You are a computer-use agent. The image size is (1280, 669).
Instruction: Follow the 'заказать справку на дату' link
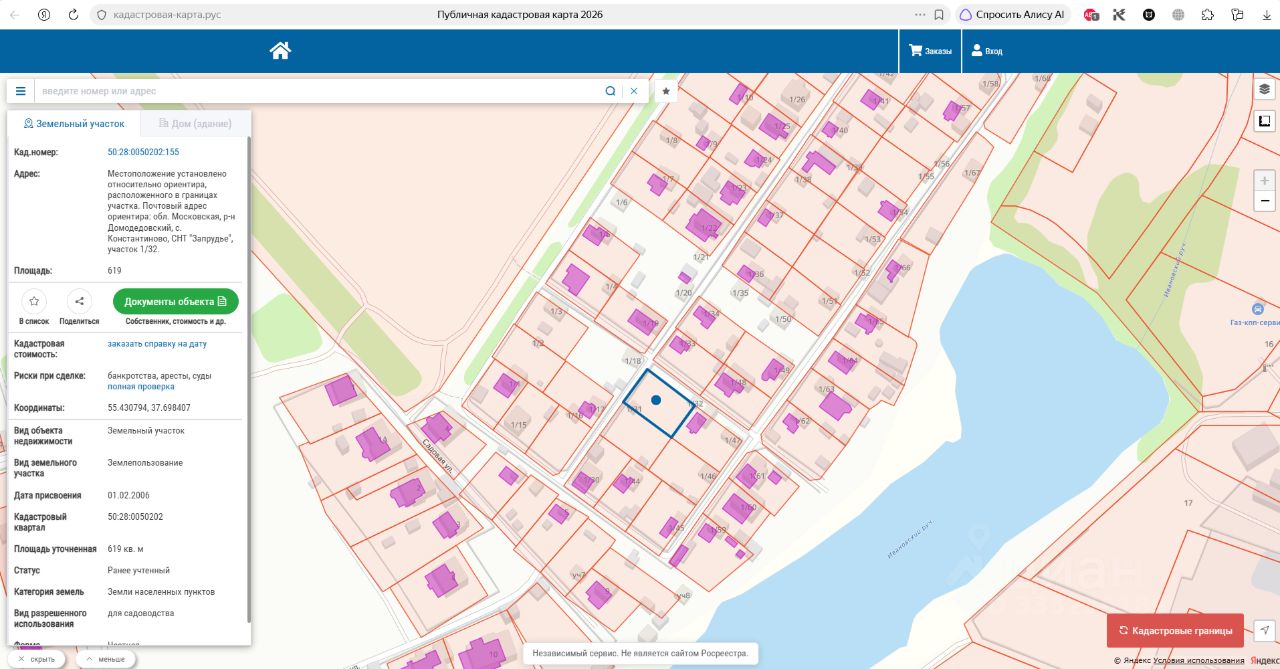pyautogui.click(x=157, y=343)
